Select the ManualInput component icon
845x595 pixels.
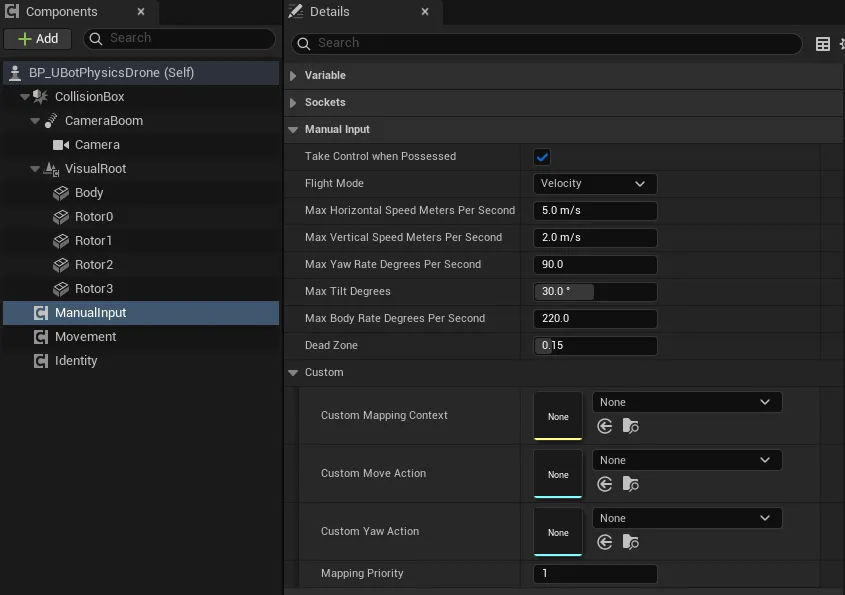(x=40, y=313)
